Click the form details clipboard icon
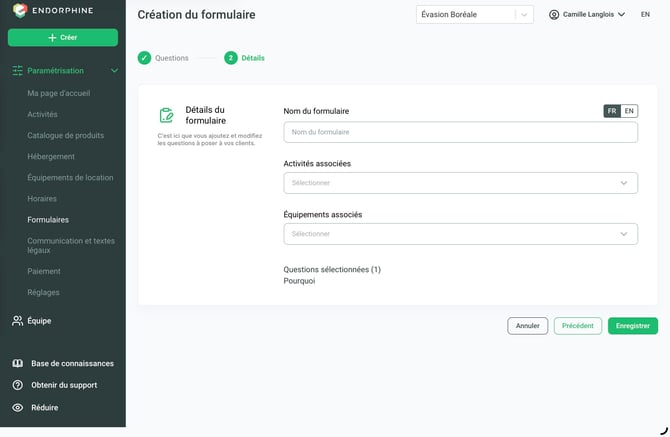670x437 pixels. [166, 115]
